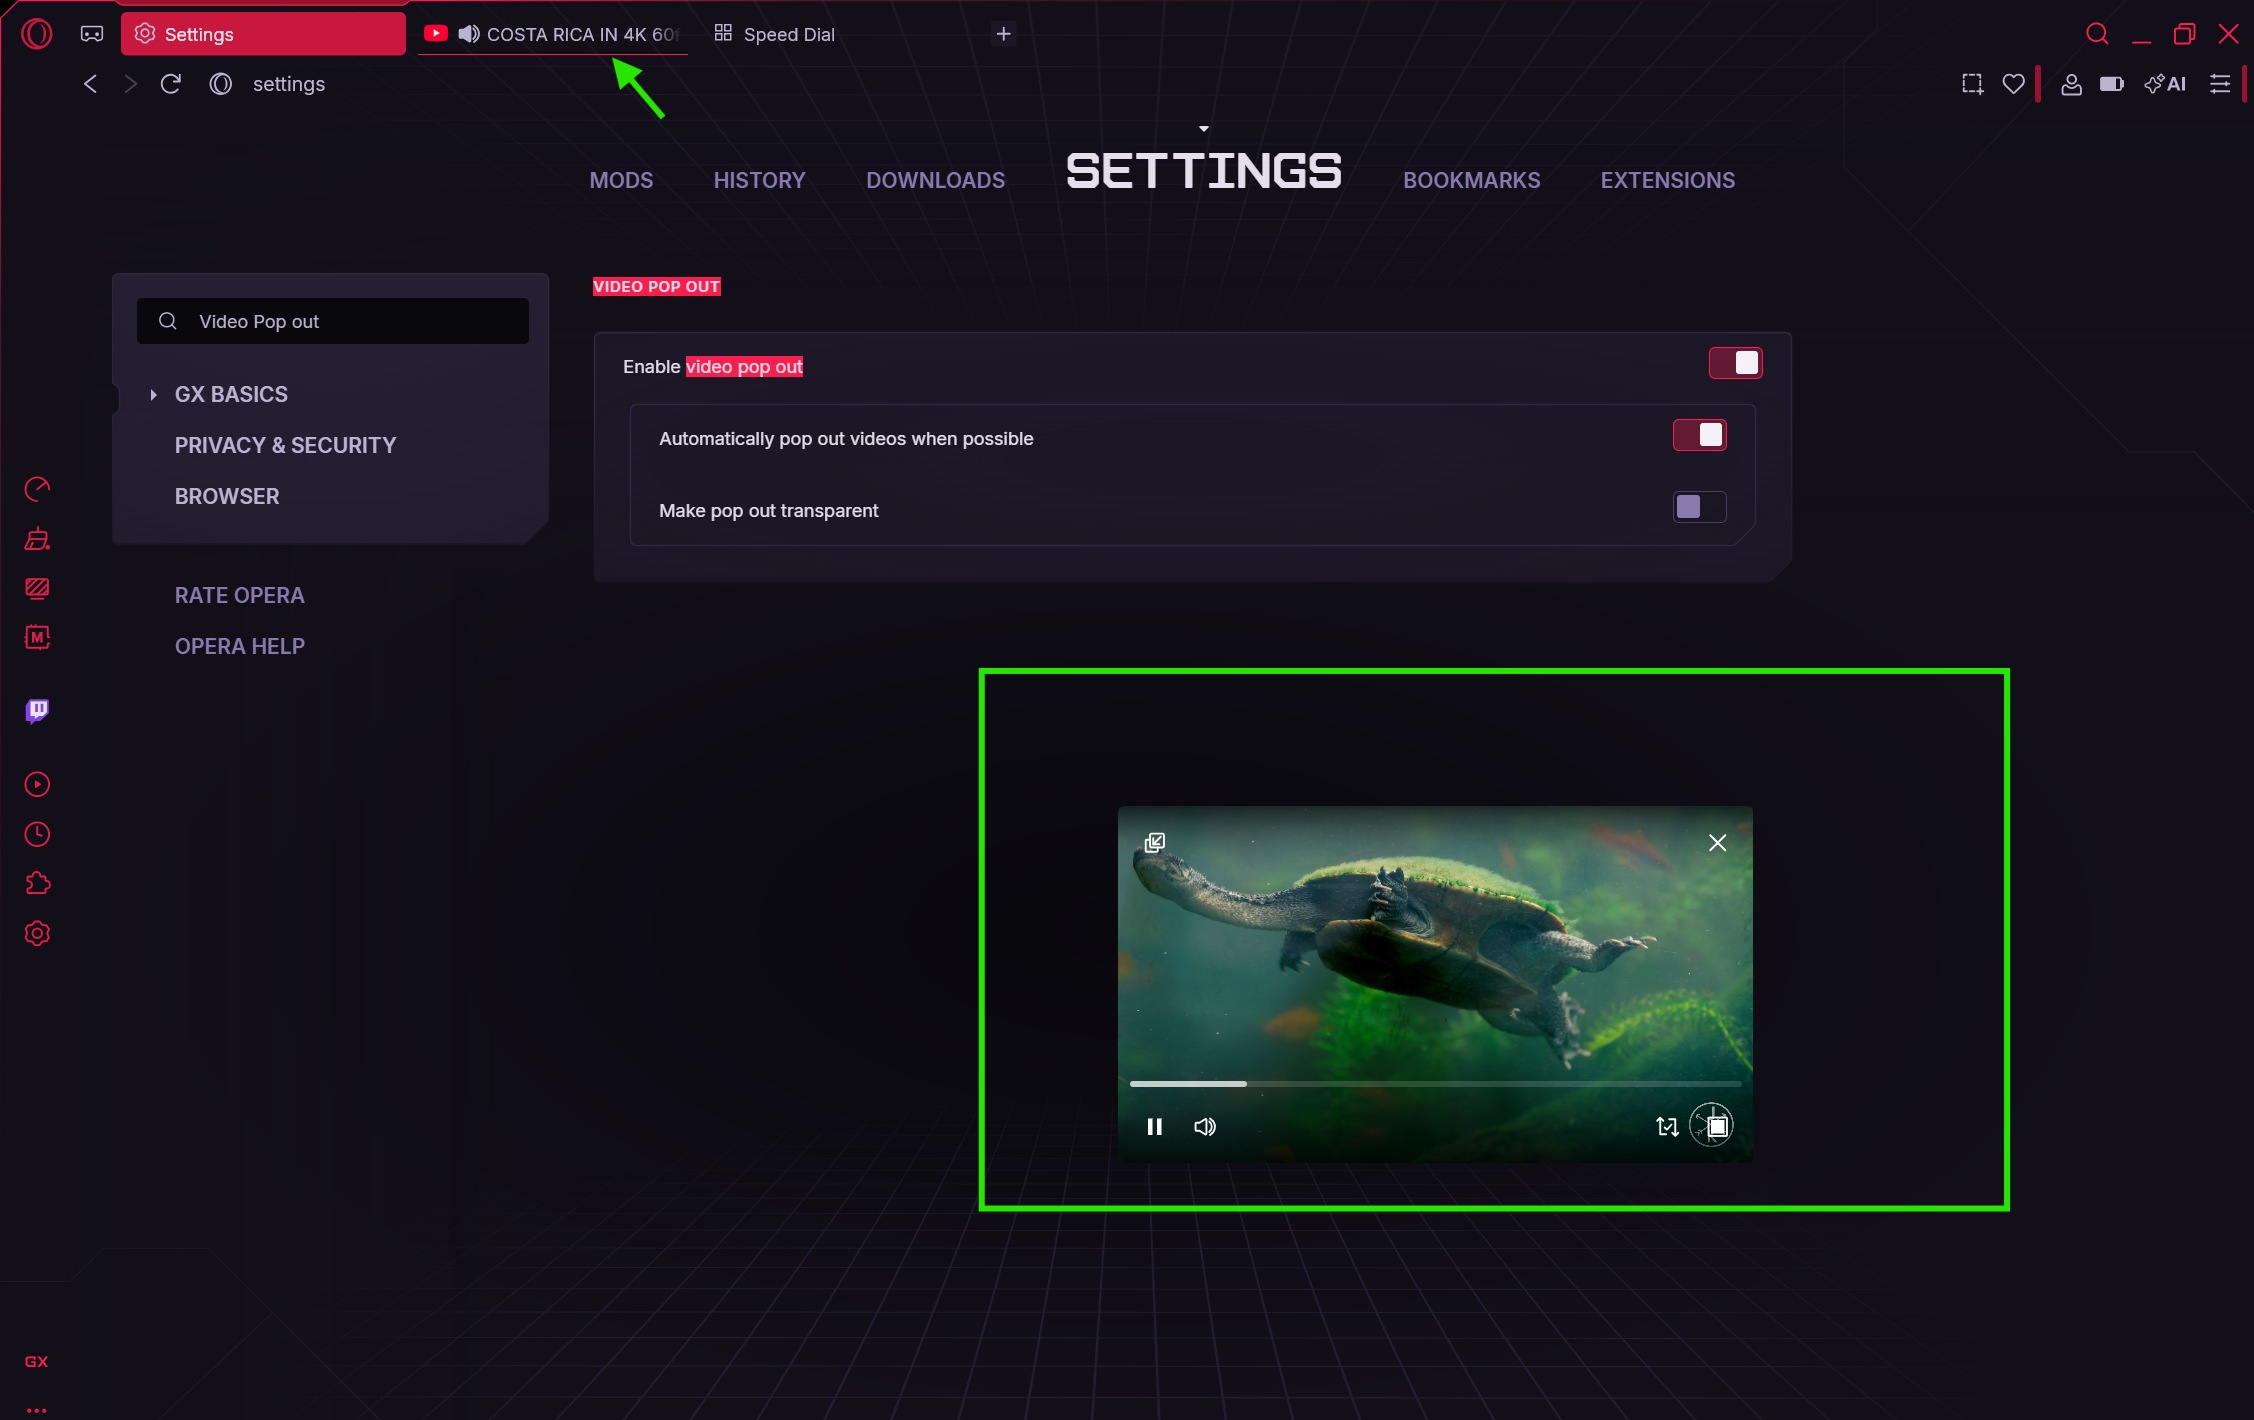
Task: Open the GX Control speedometer icon
Action: click(x=37, y=489)
